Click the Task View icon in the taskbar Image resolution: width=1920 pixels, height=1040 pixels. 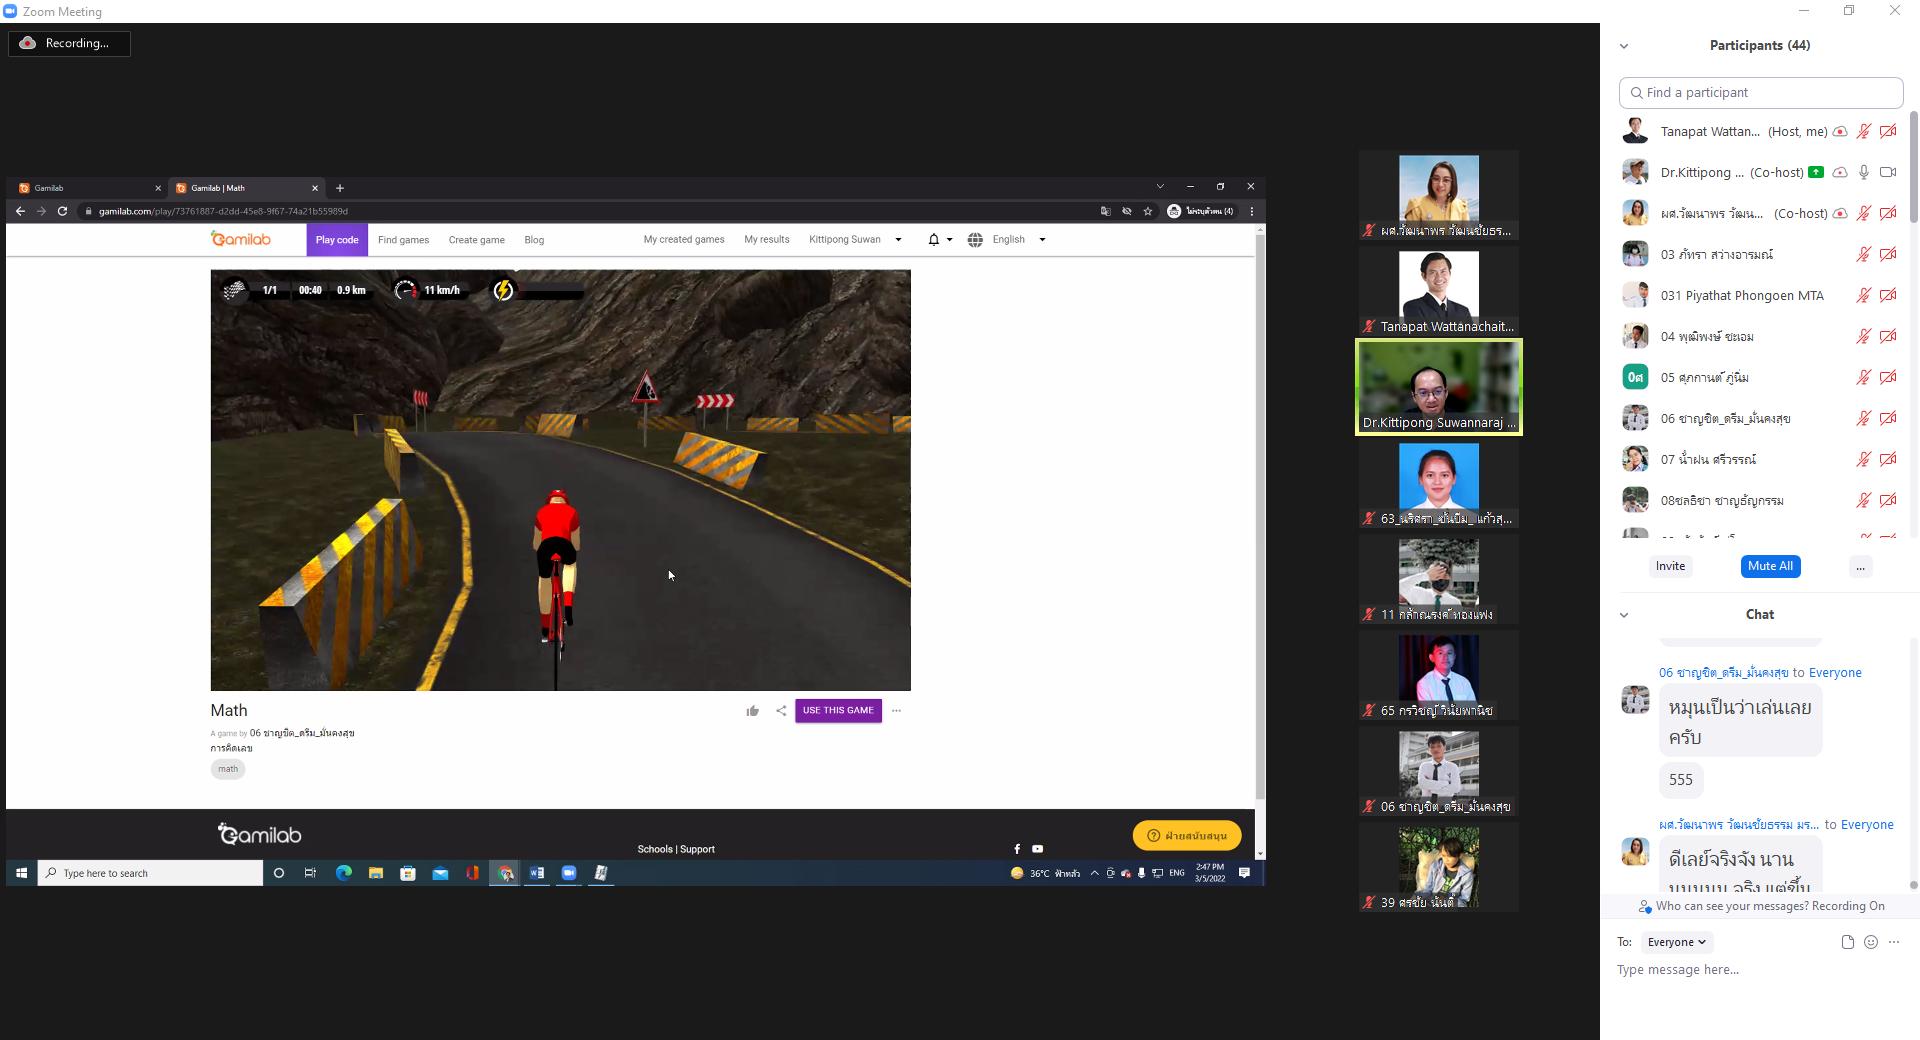click(311, 873)
